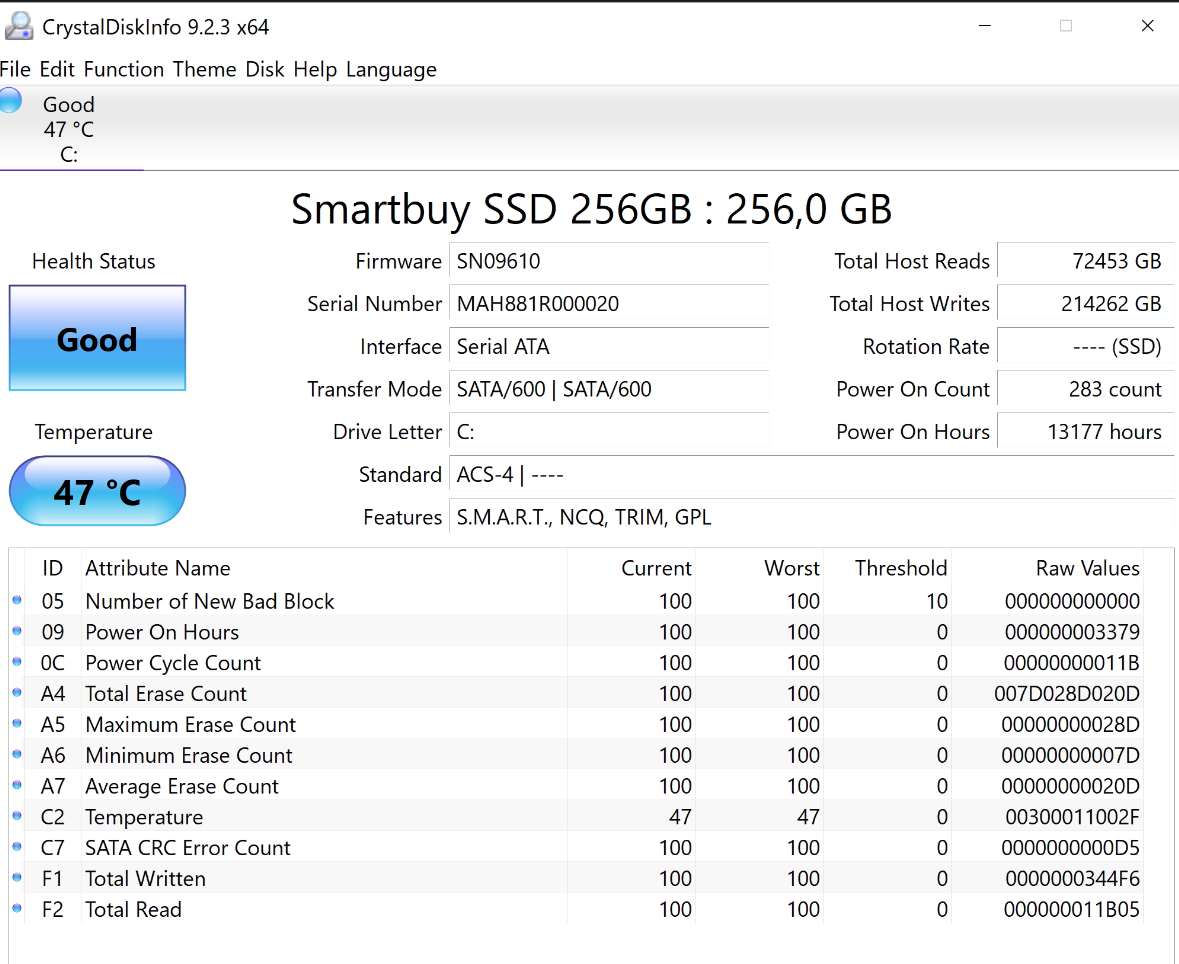Click the CrystalDiskInfo app icon in title bar
Screen dimensions: 1179x964
click(x=18, y=27)
